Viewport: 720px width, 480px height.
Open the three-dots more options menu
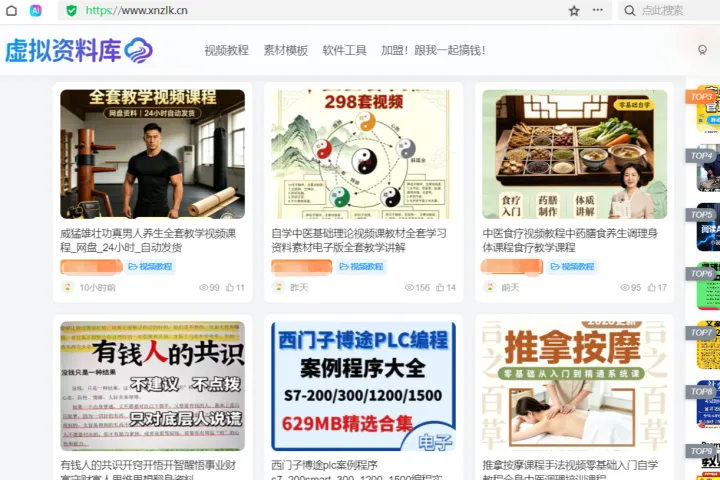597,10
